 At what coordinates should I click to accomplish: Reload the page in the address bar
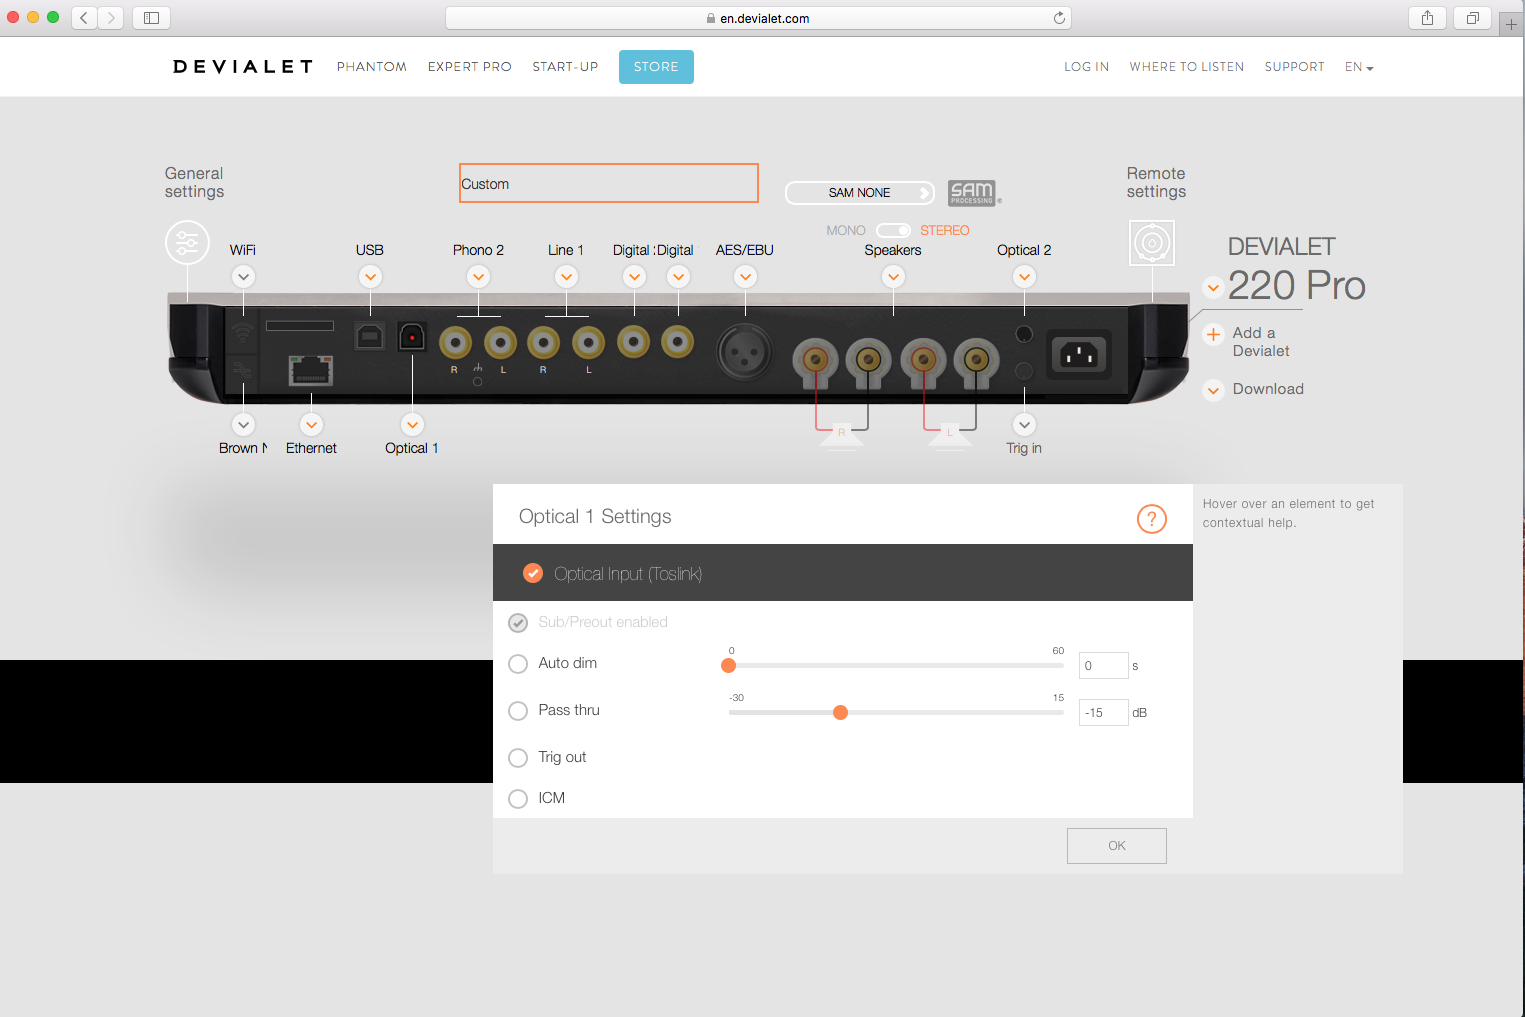point(1059,18)
